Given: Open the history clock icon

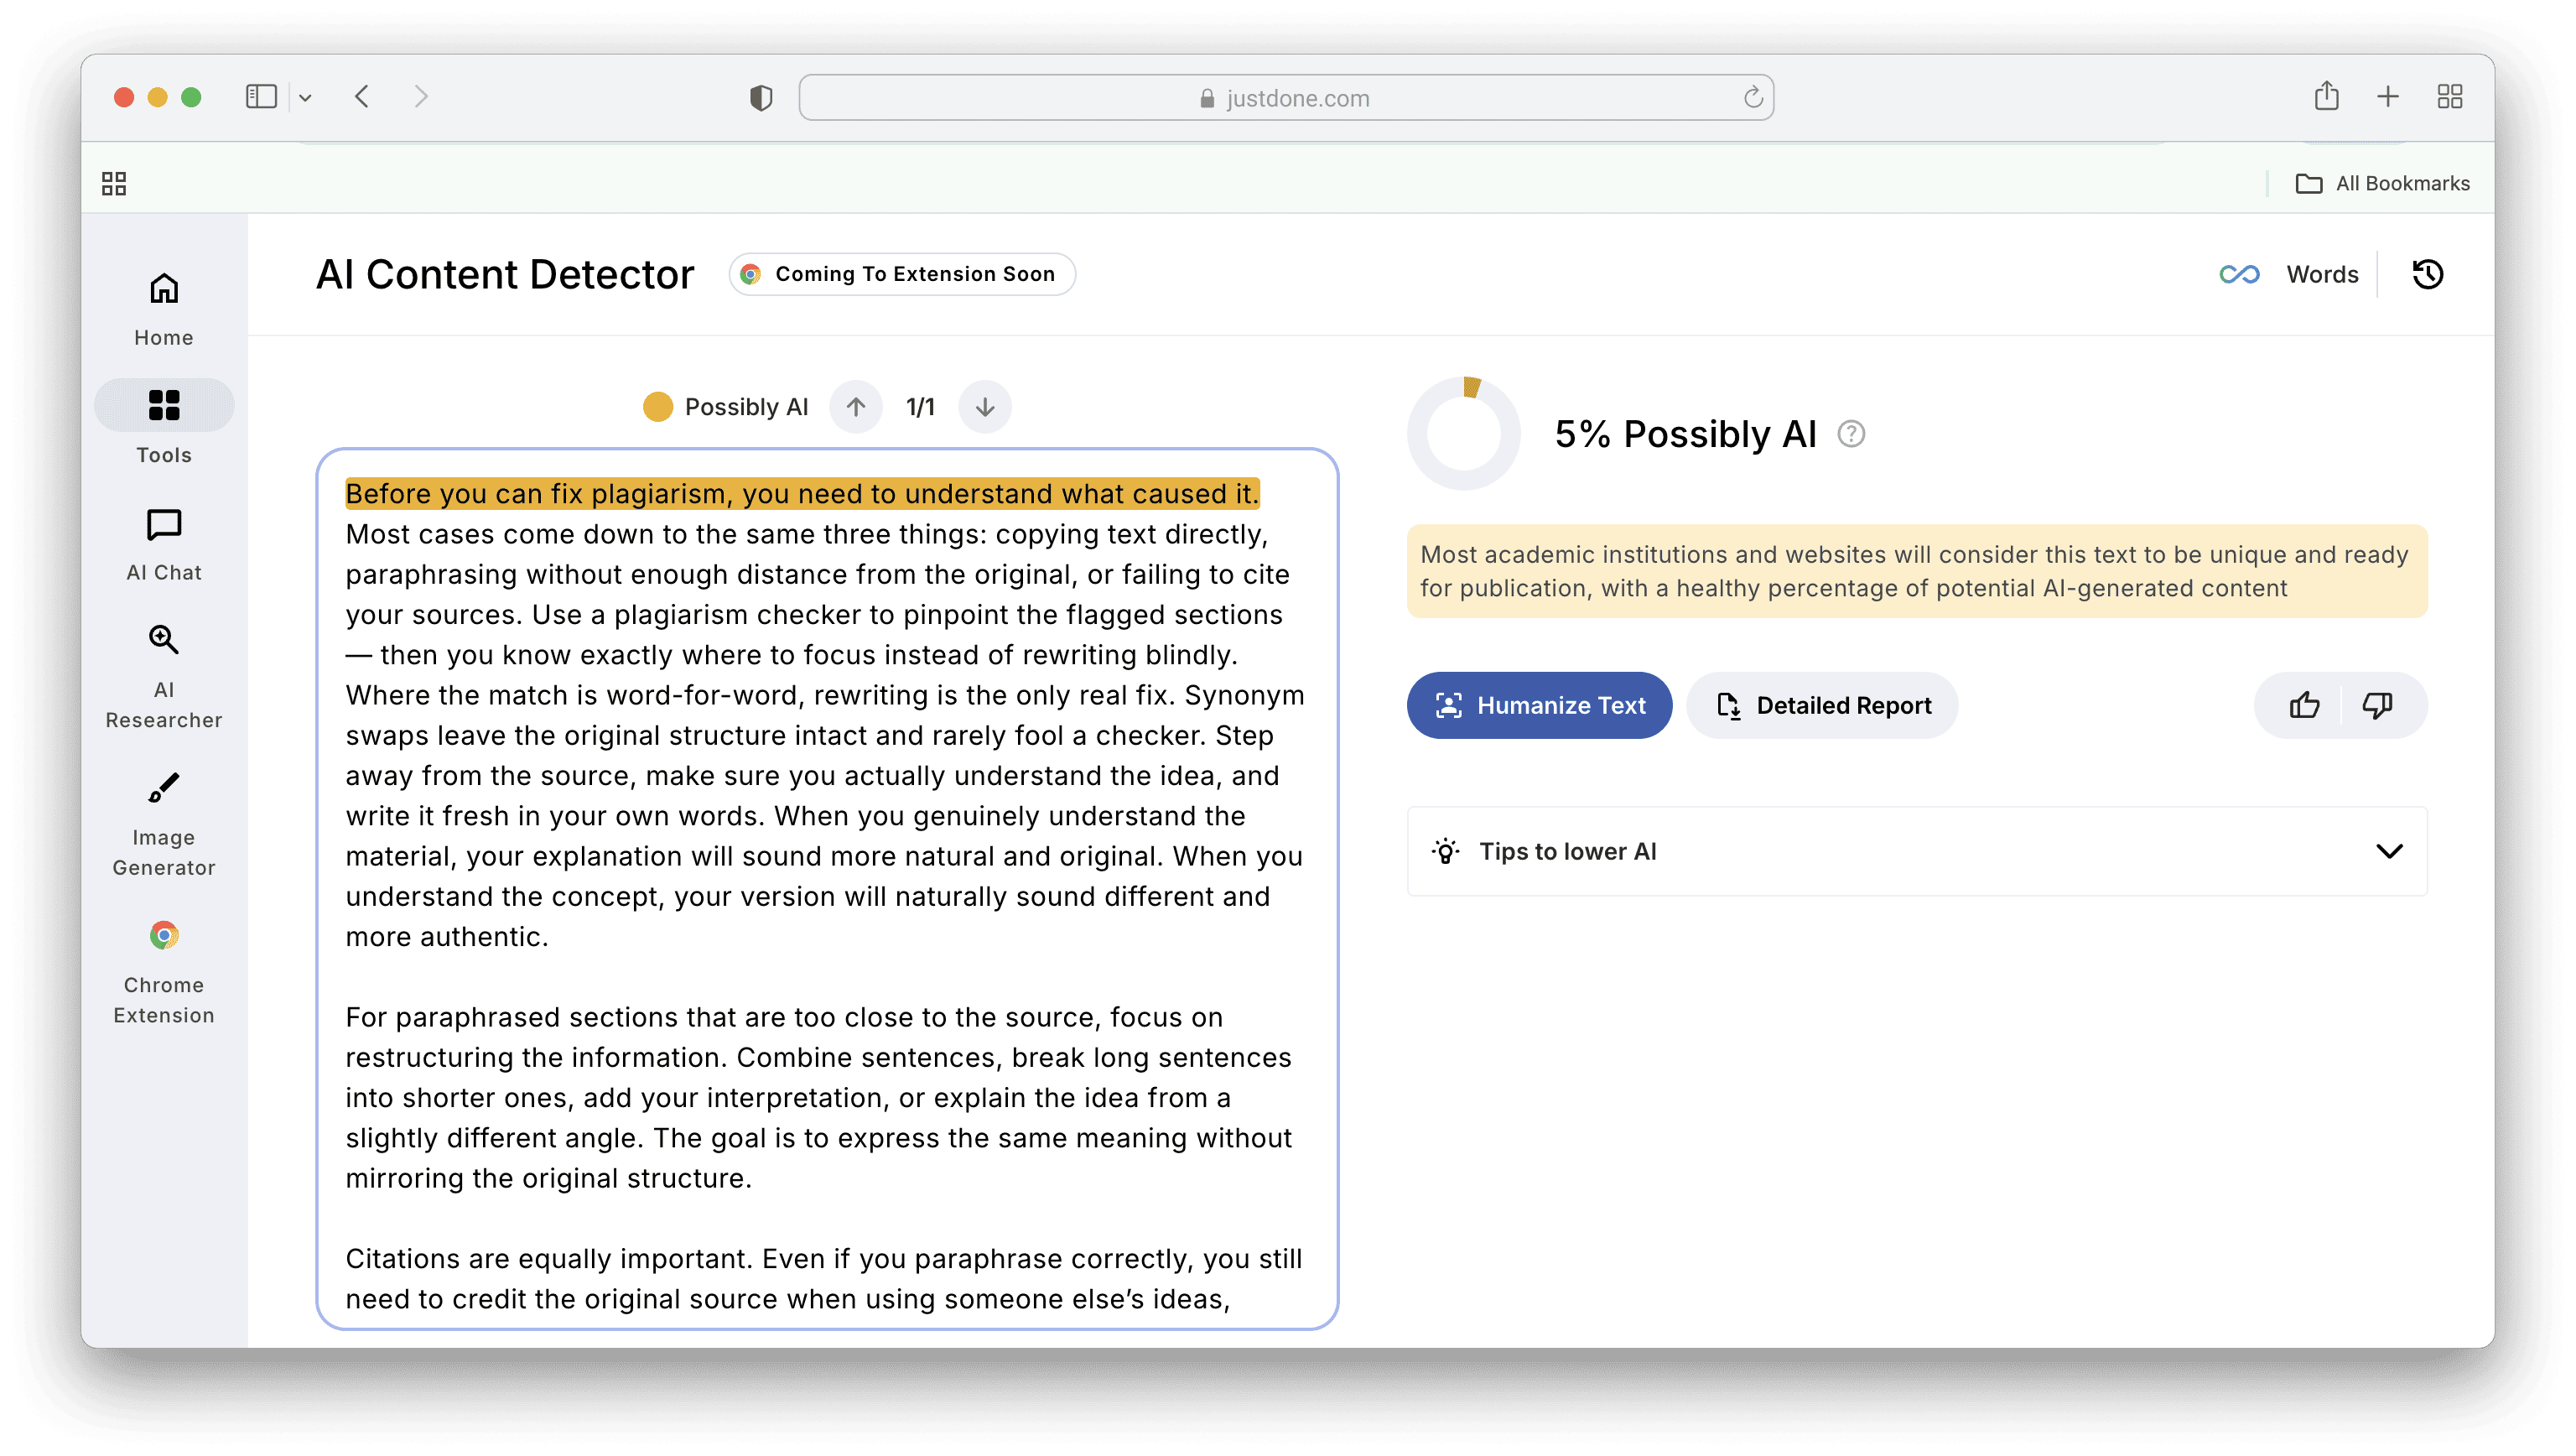Looking at the screenshot, I should [x=2427, y=274].
